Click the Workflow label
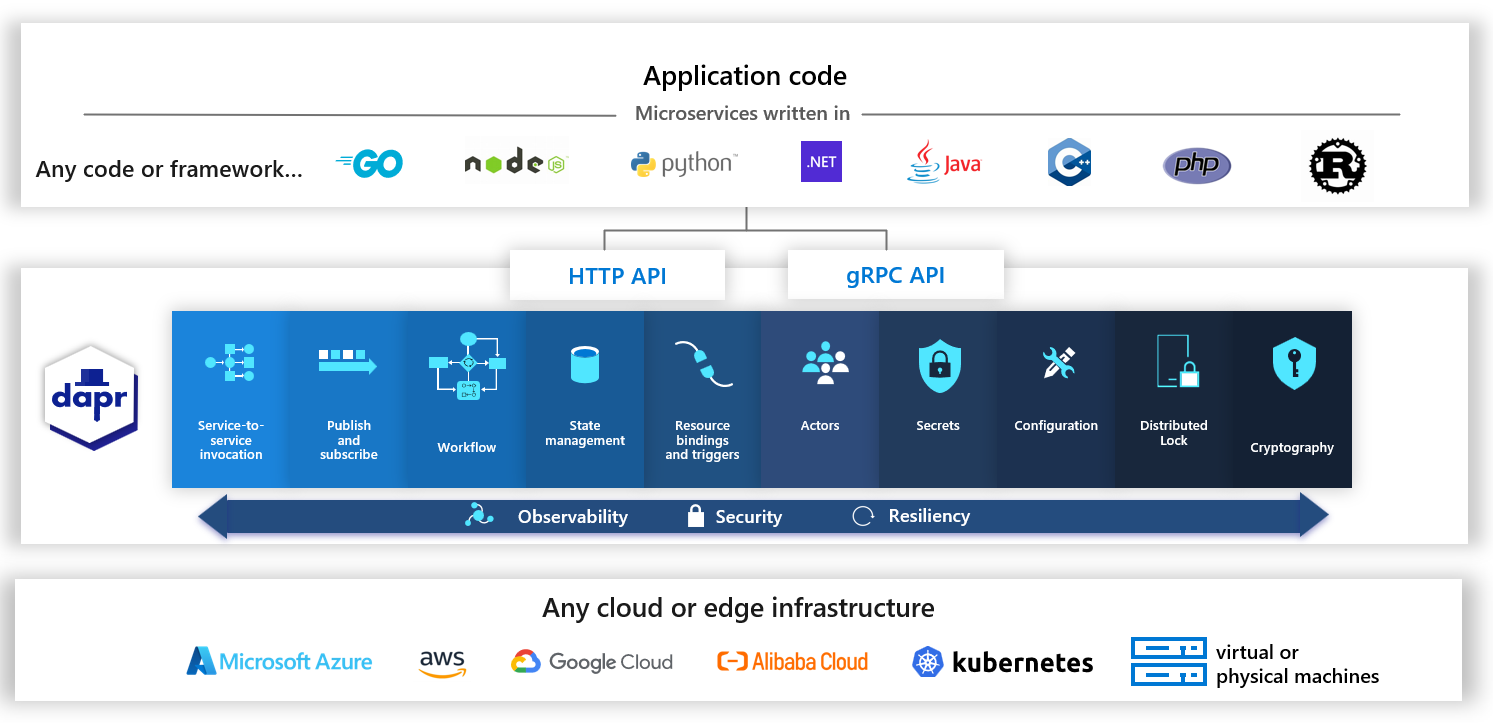This screenshot has height=723, width=1493. pyautogui.click(x=467, y=448)
